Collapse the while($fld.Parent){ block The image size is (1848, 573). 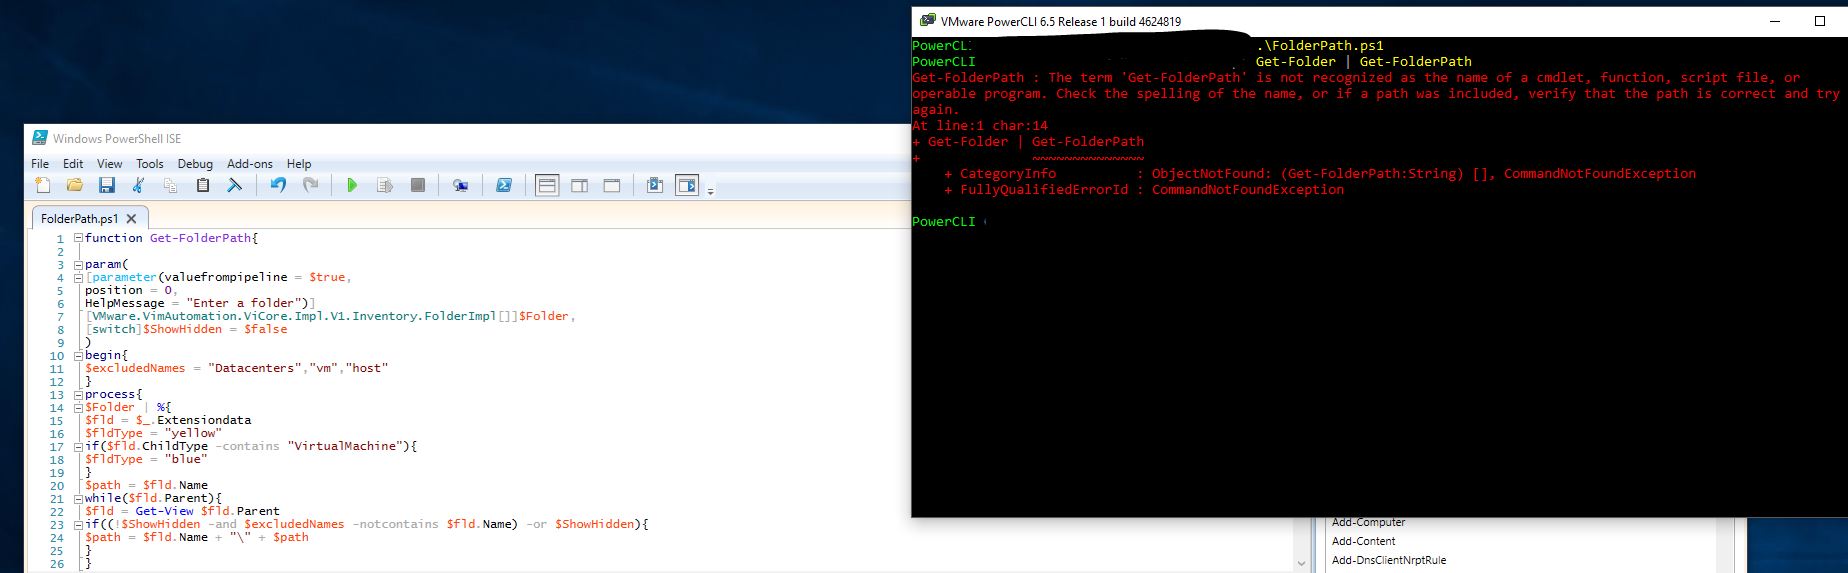point(78,498)
